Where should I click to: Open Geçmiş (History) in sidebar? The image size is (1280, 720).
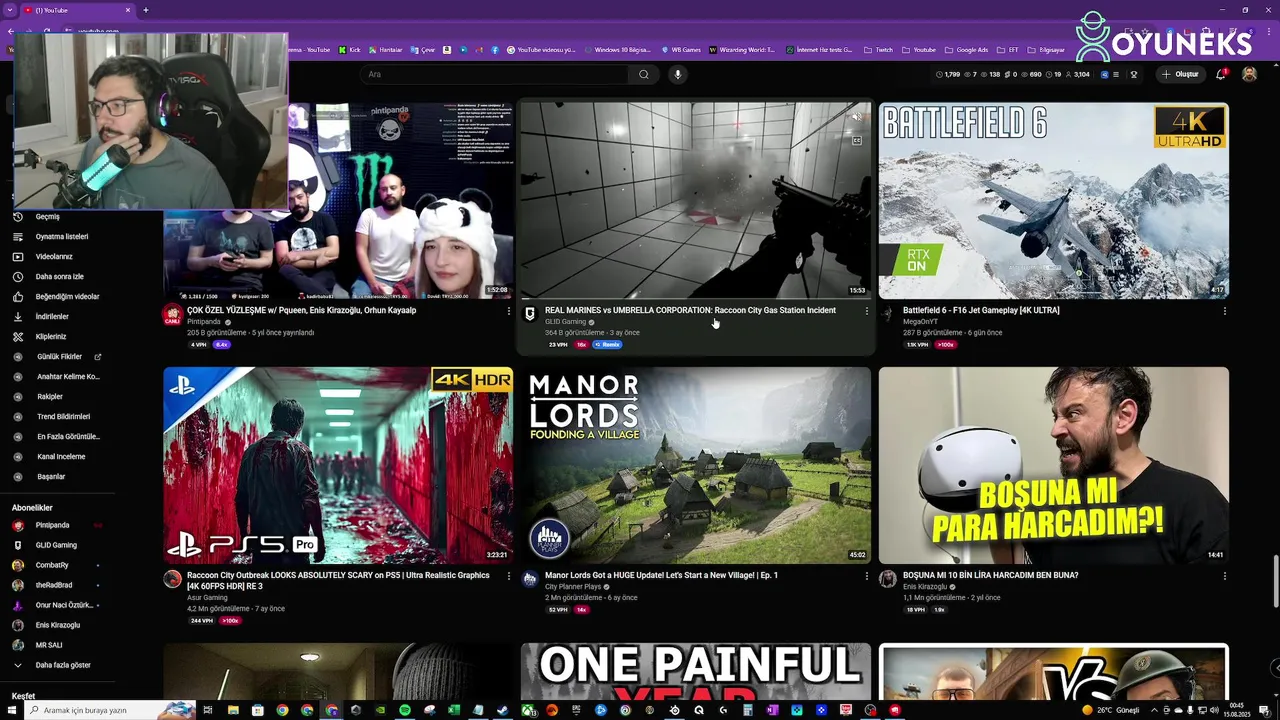coord(47,217)
